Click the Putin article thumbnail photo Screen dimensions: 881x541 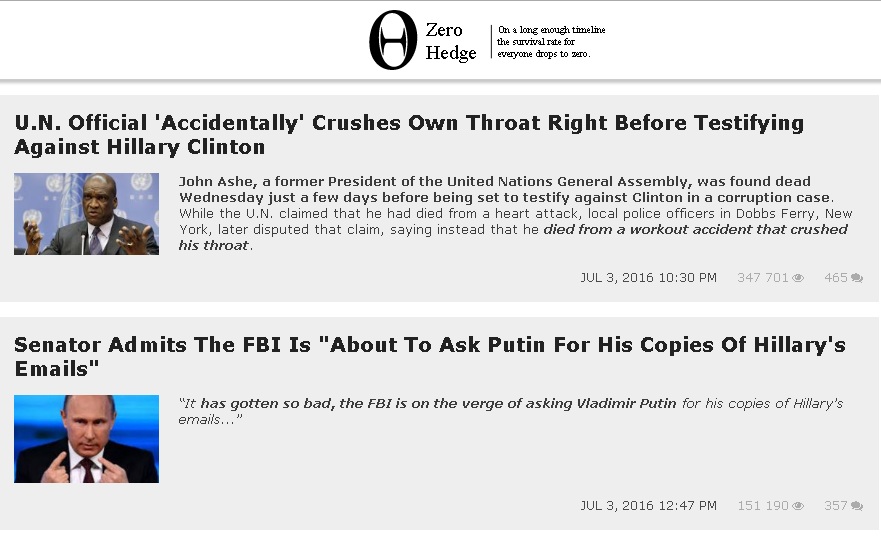(87, 439)
